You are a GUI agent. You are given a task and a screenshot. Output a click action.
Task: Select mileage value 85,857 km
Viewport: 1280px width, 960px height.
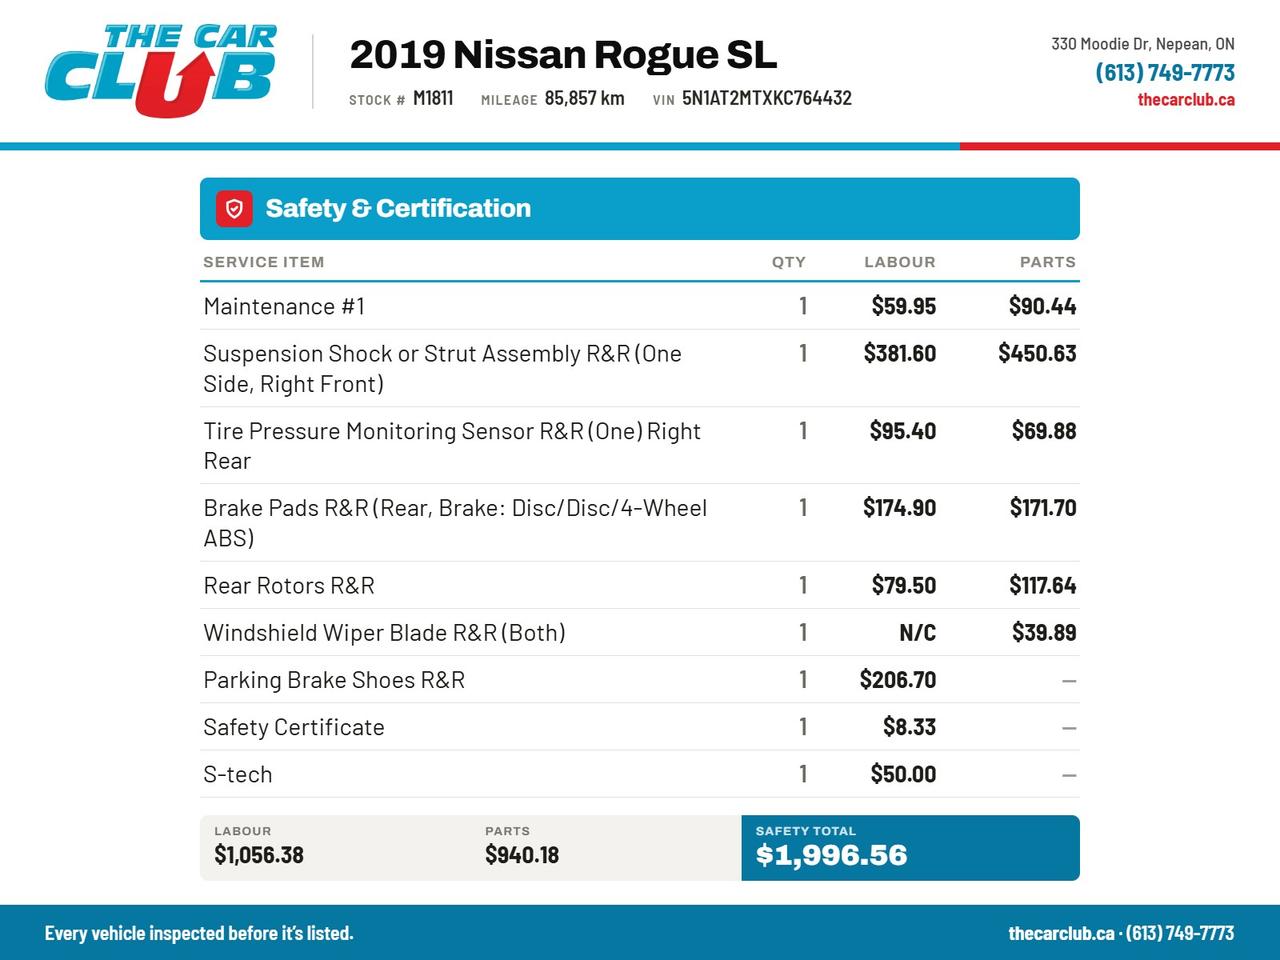[x=585, y=98]
